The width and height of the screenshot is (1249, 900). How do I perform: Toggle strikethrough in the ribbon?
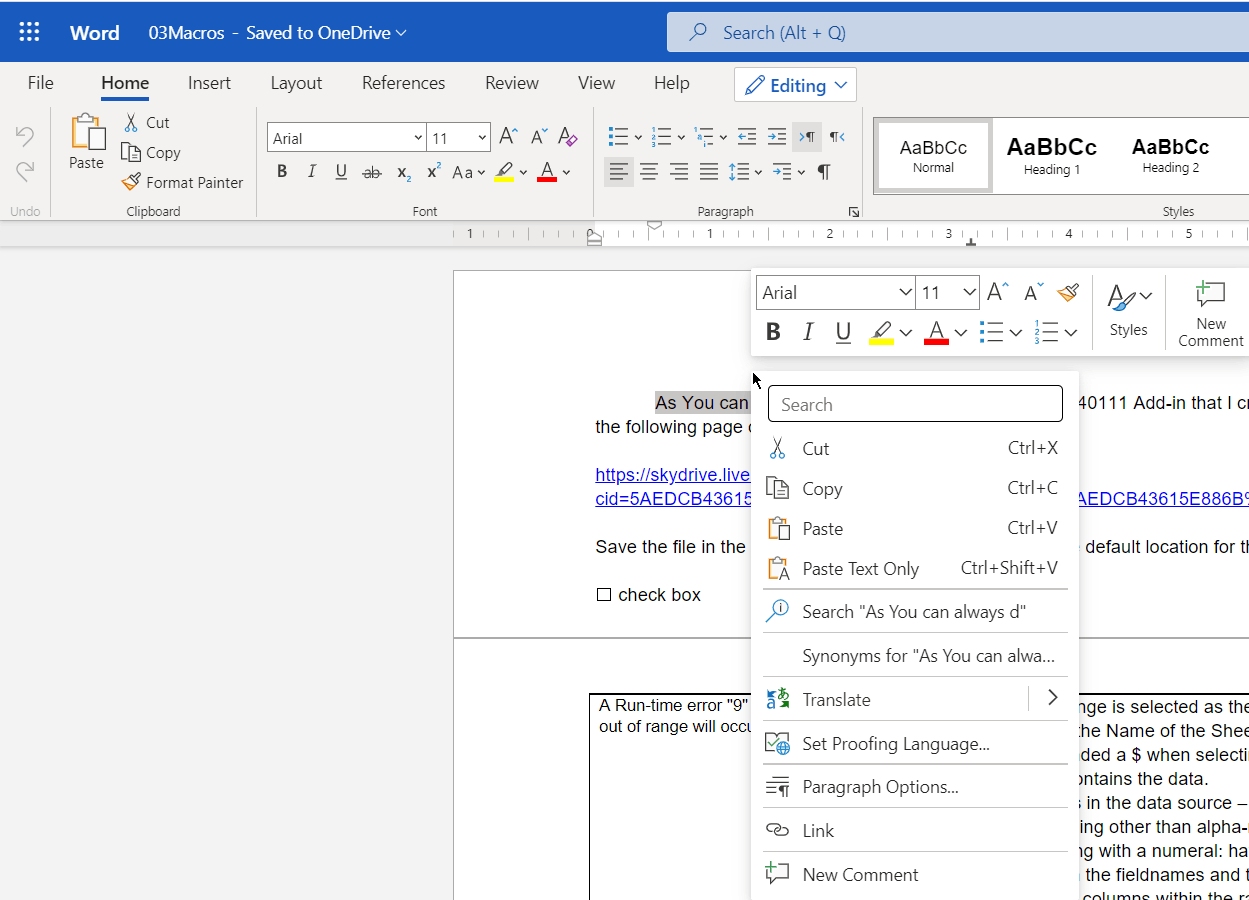click(372, 172)
